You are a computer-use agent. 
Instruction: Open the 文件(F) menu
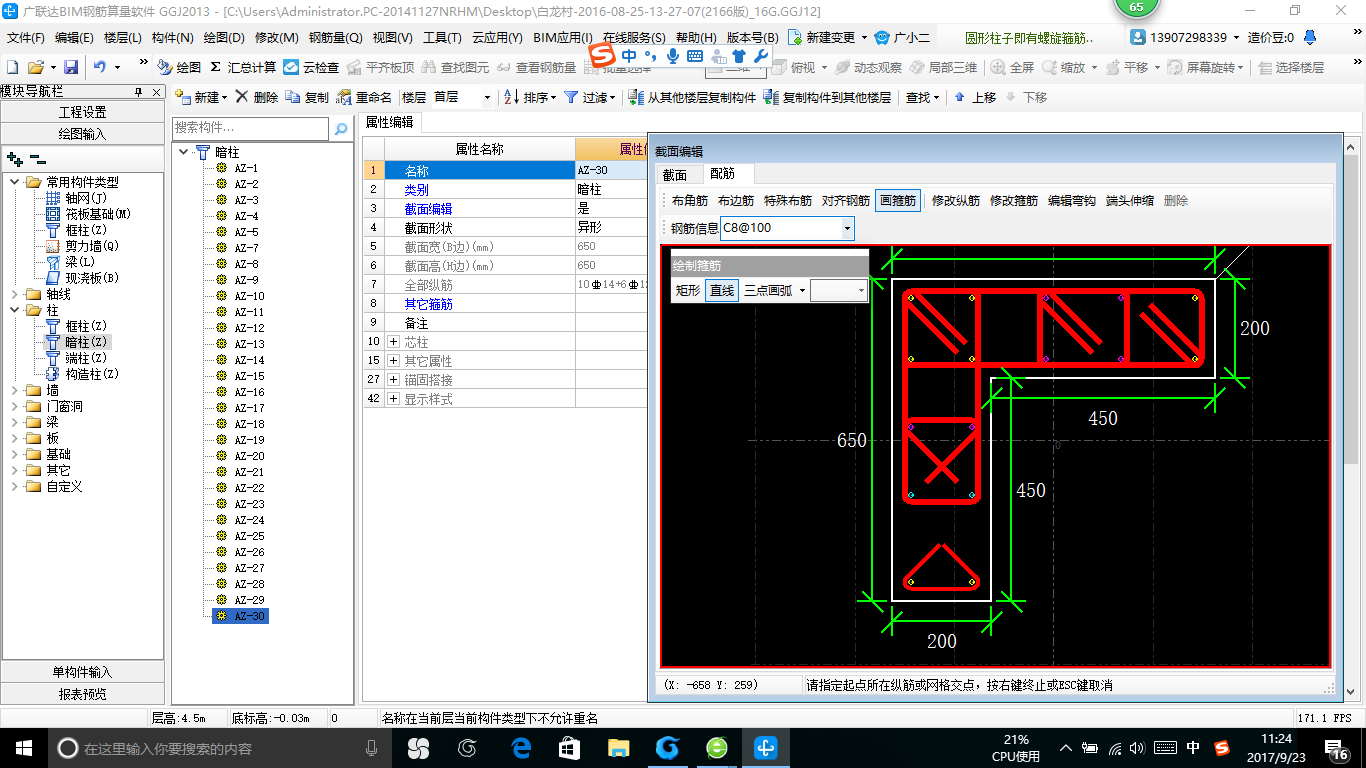pyautogui.click(x=26, y=37)
